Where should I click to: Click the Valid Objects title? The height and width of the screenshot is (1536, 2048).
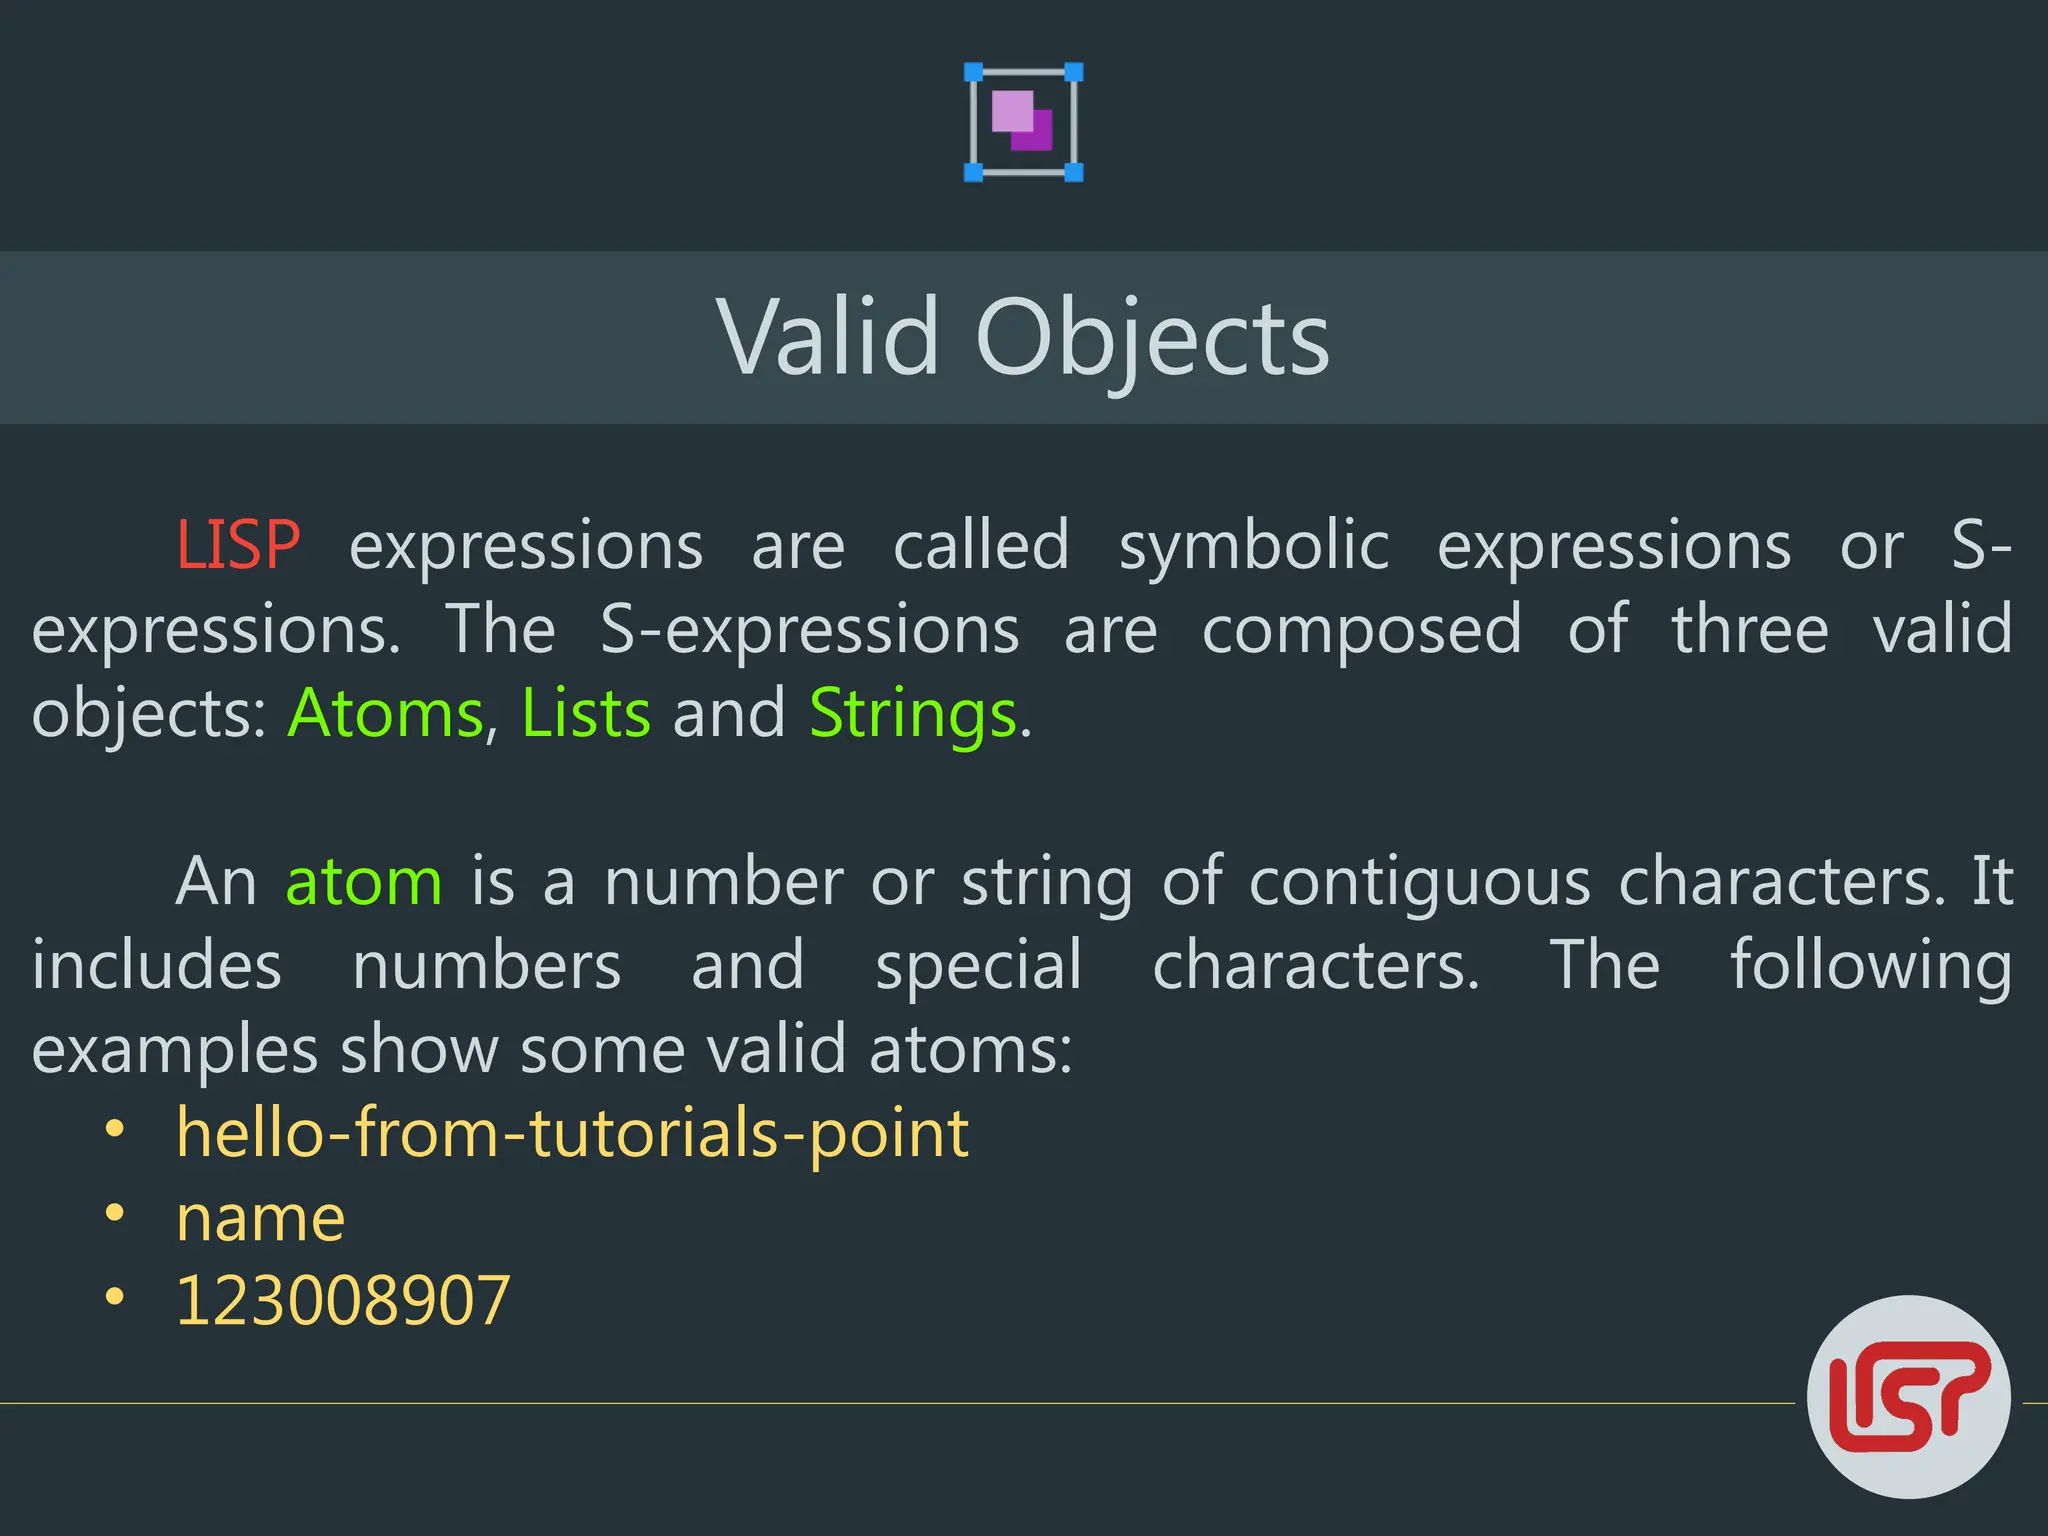tap(1023, 339)
